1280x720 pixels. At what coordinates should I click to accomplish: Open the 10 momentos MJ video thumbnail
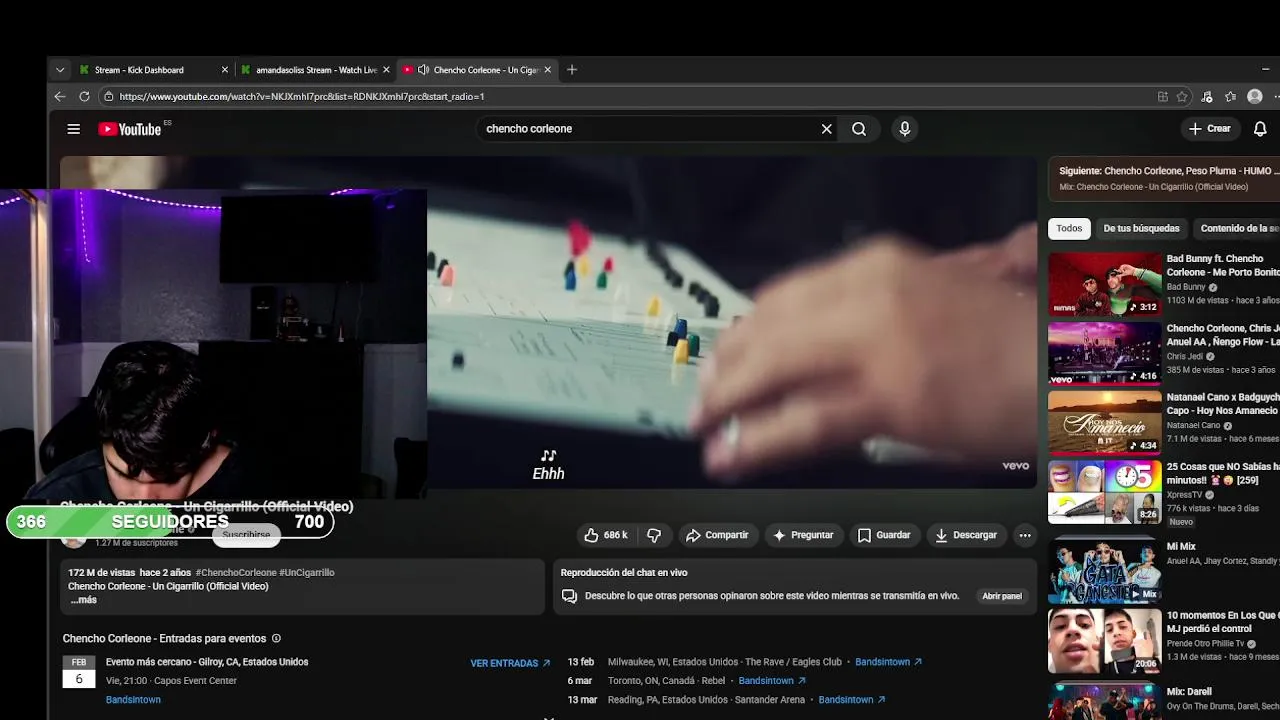click(1104, 640)
